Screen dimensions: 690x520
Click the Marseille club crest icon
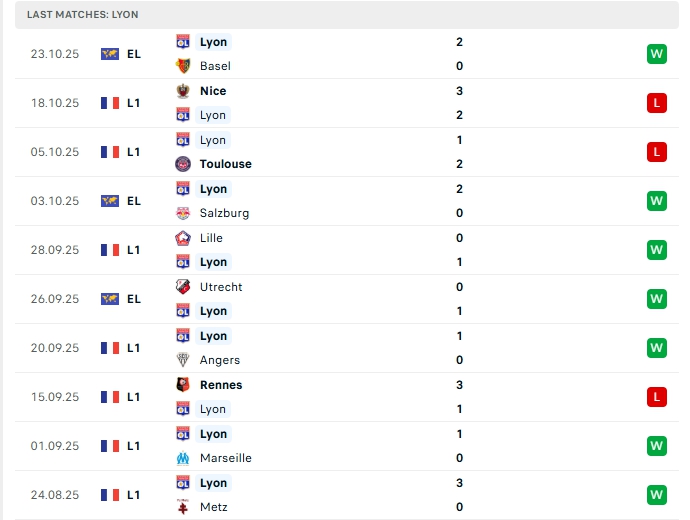183,458
